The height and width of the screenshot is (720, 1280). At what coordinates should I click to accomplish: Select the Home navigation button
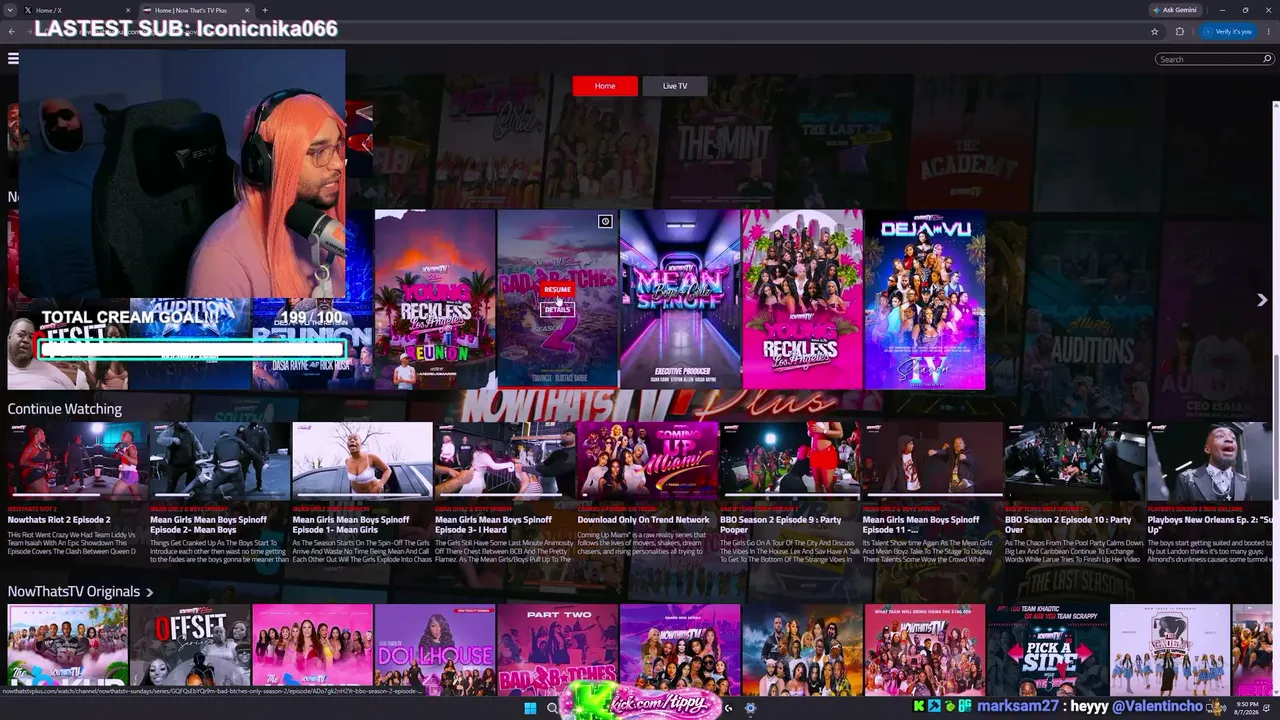605,86
